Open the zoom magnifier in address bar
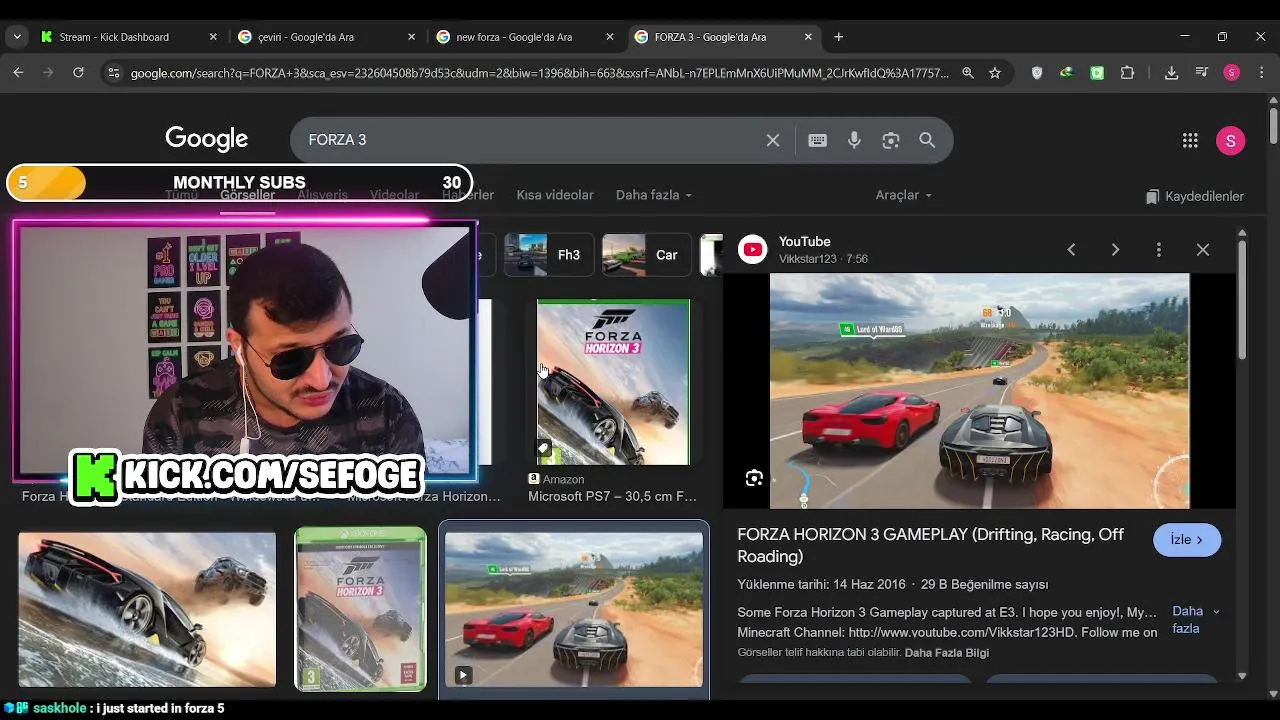This screenshot has height=720, width=1280. [x=968, y=73]
